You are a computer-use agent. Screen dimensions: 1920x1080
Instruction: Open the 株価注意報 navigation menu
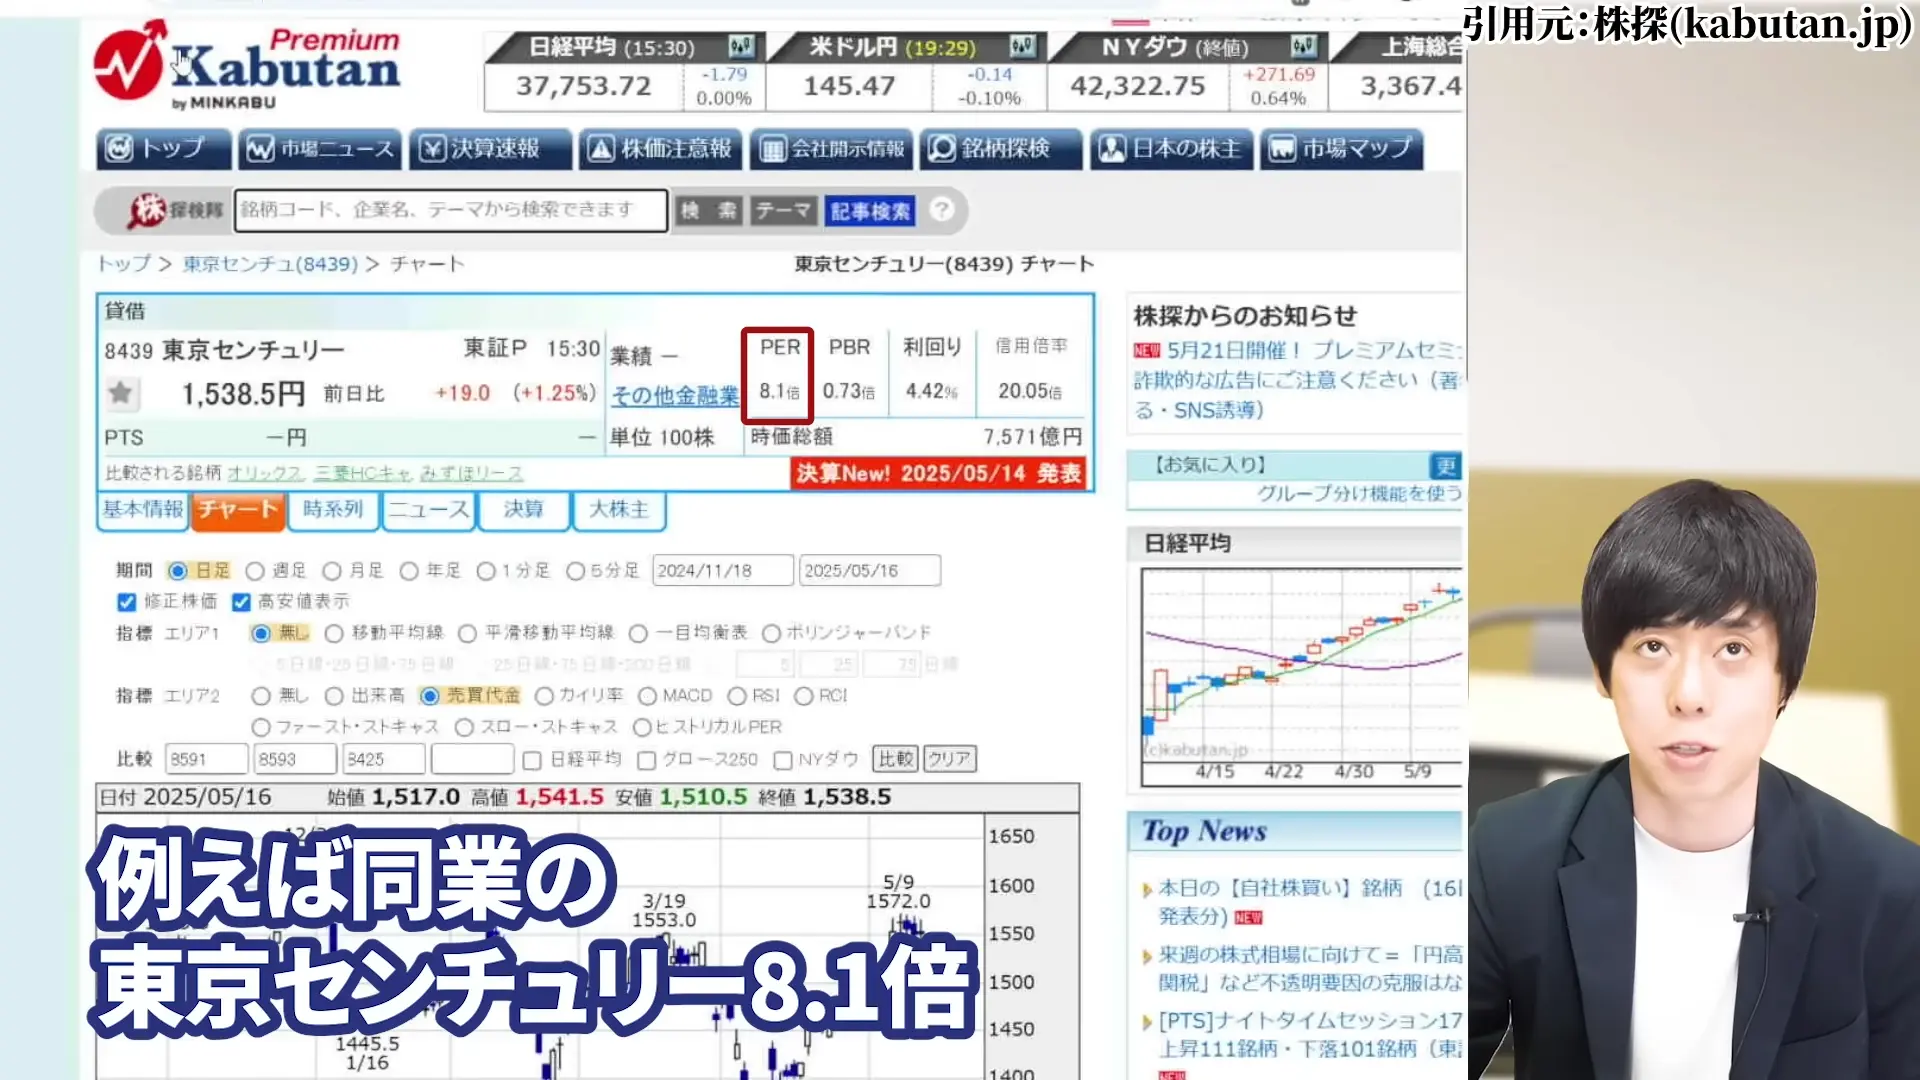660,149
